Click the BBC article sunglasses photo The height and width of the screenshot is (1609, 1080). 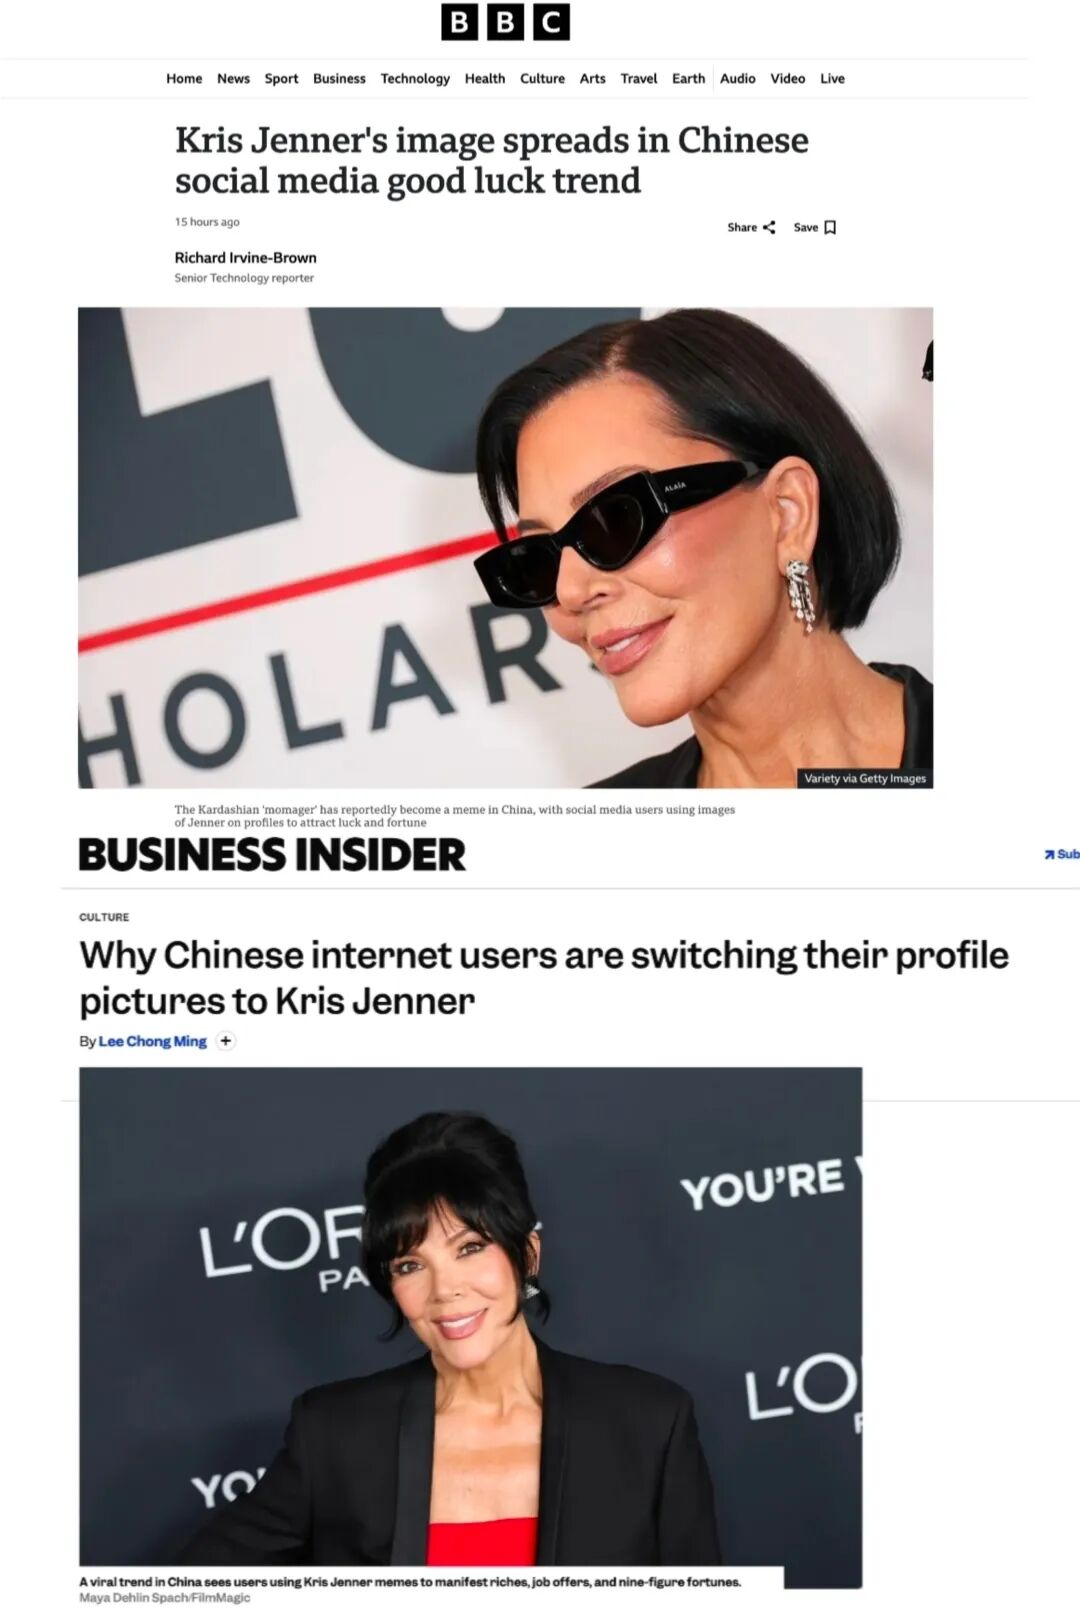pyautogui.click(x=505, y=547)
